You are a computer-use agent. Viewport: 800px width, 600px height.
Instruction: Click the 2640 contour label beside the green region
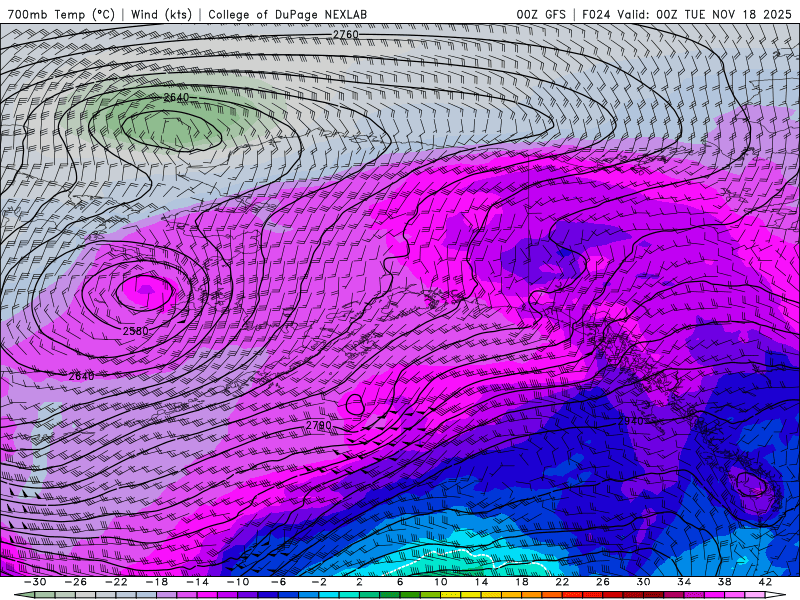tap(176, 97)
